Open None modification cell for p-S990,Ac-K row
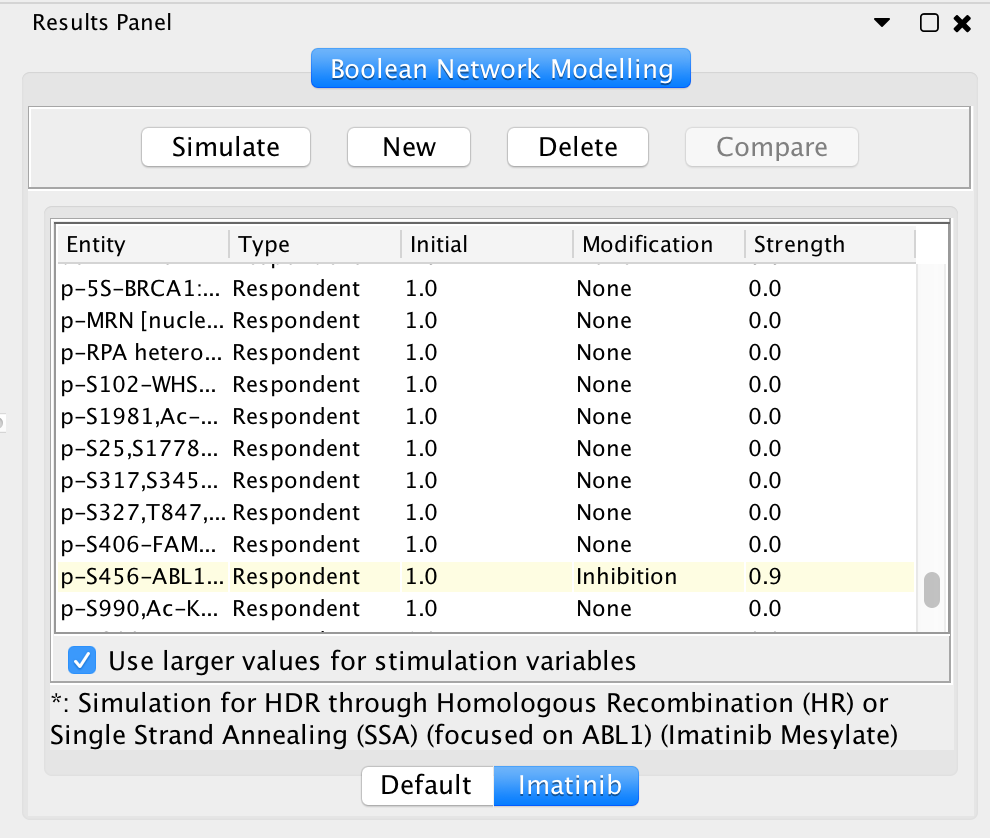Viewport: 990px width, 838px height. coord(658,609)
